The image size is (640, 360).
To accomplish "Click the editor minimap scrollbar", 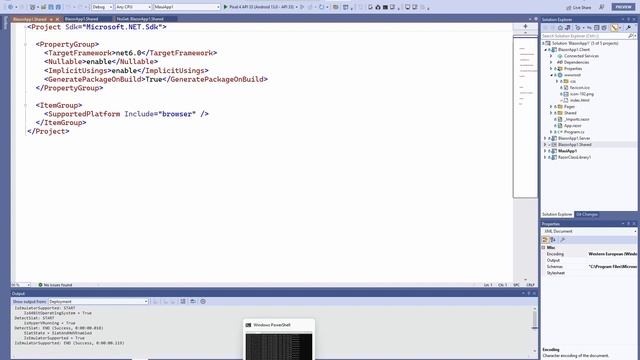I will click(525, 117).
